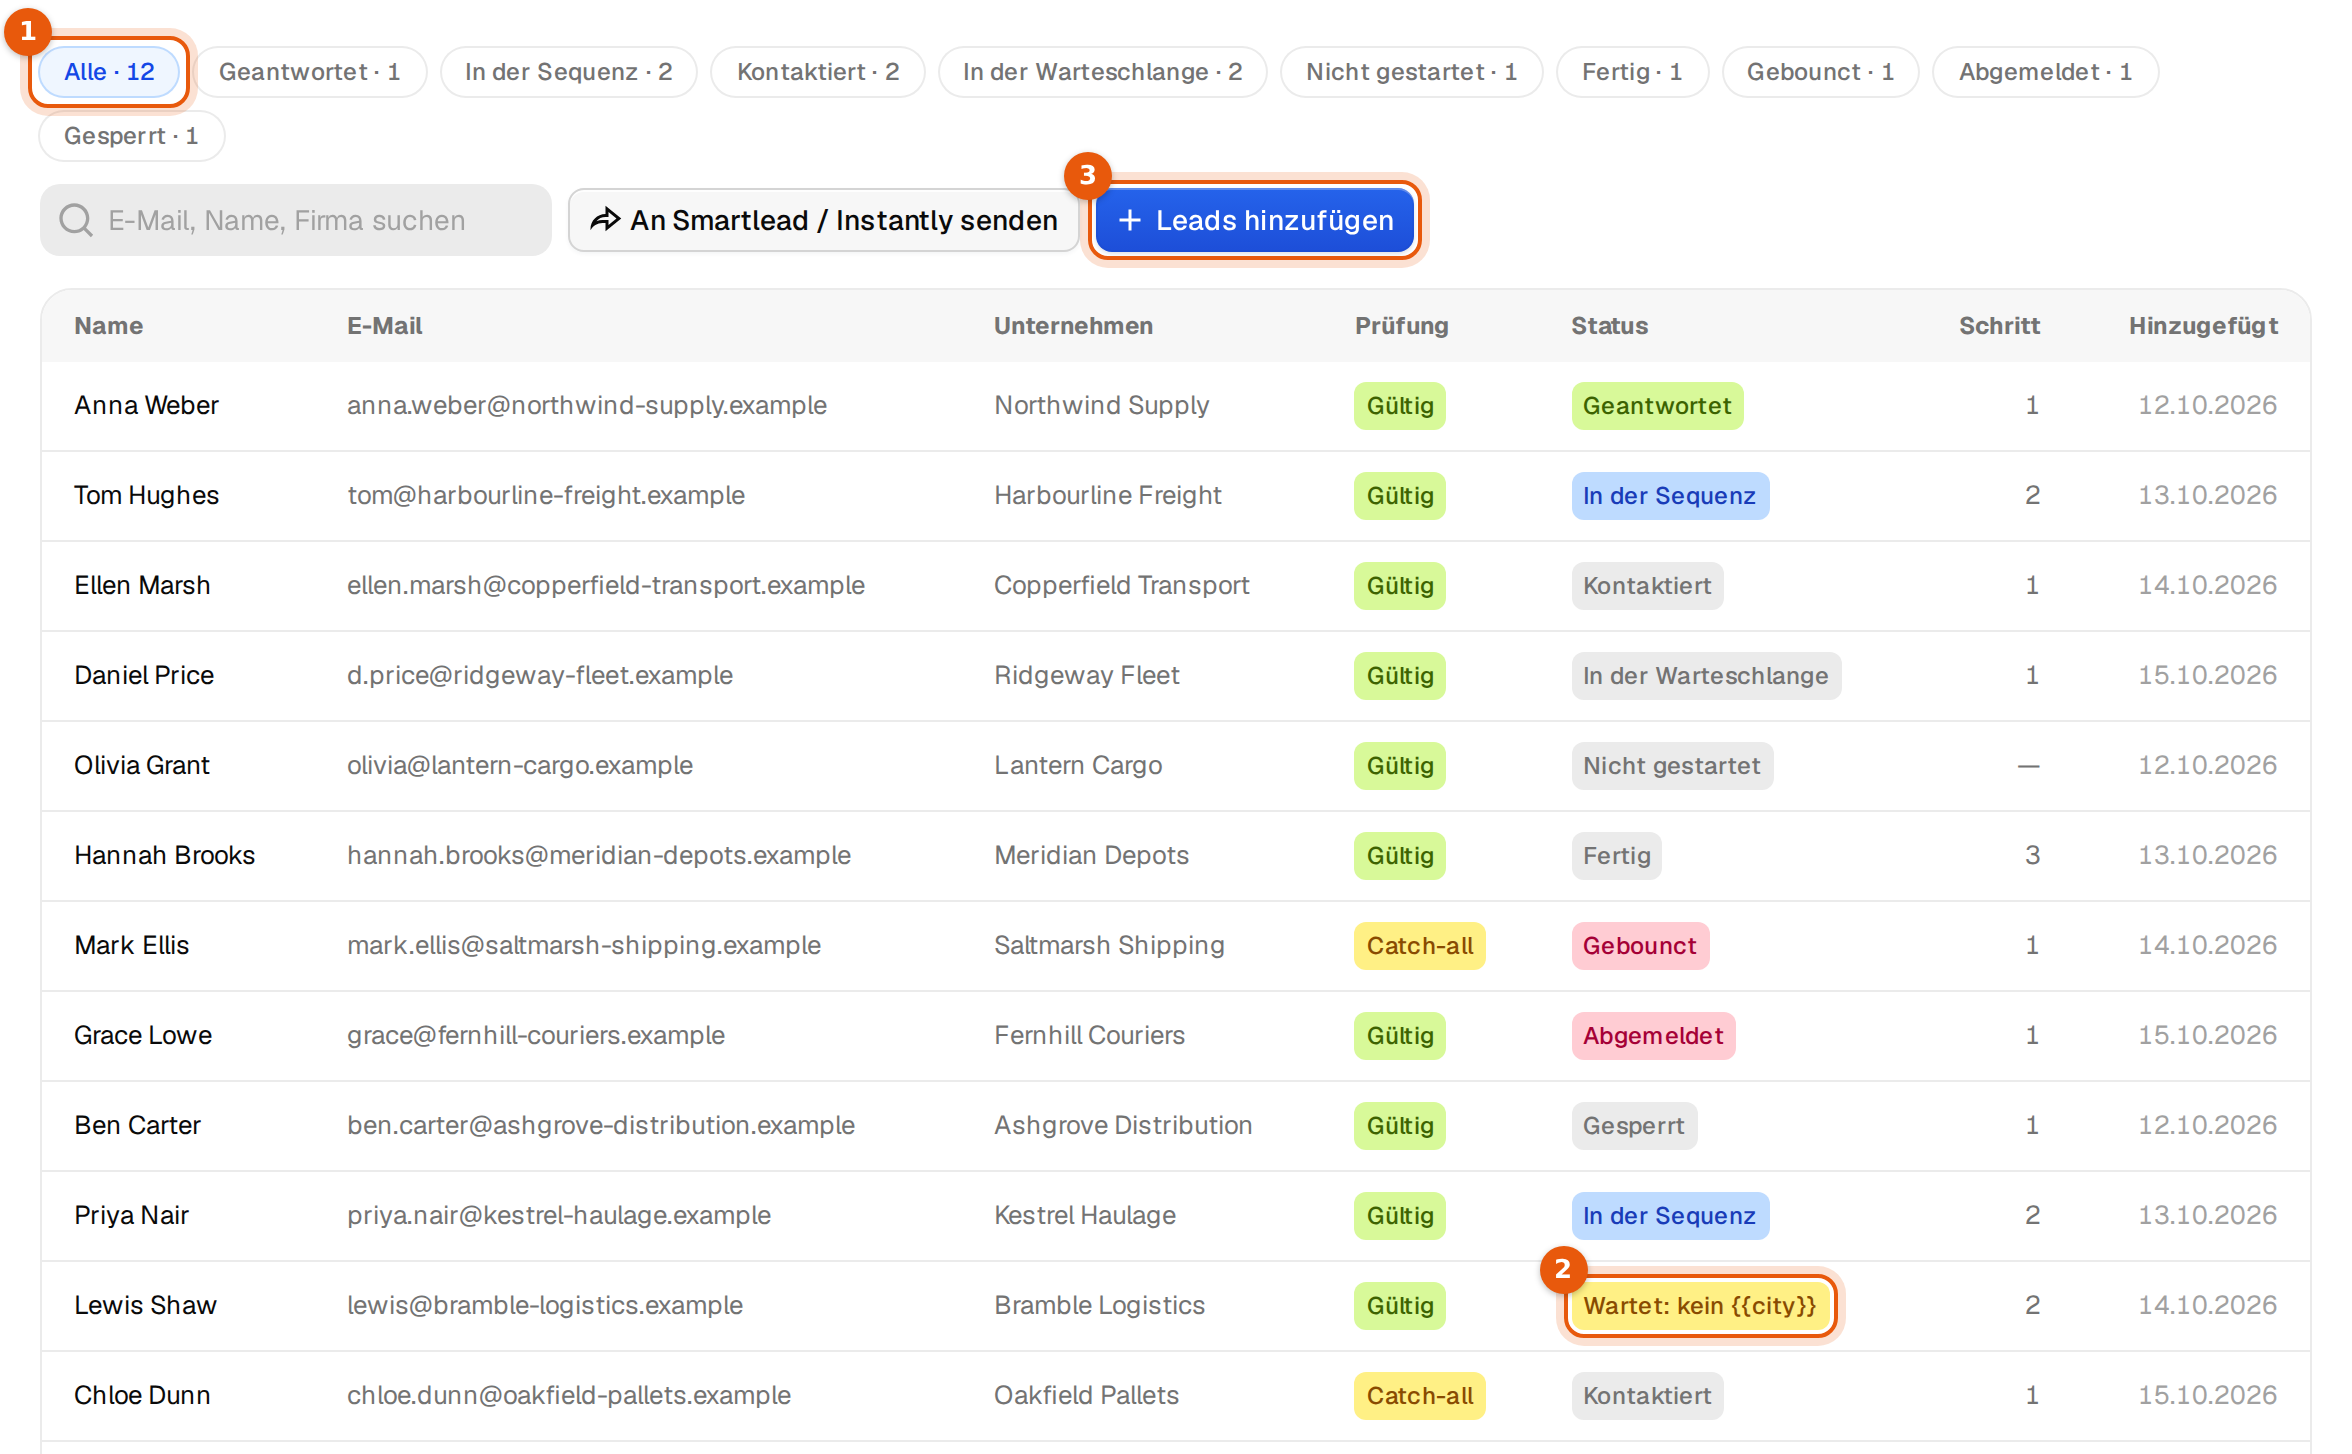Click Copperfield Transport company cell
The image size is (2352, 1454).
coord(1122,586)
